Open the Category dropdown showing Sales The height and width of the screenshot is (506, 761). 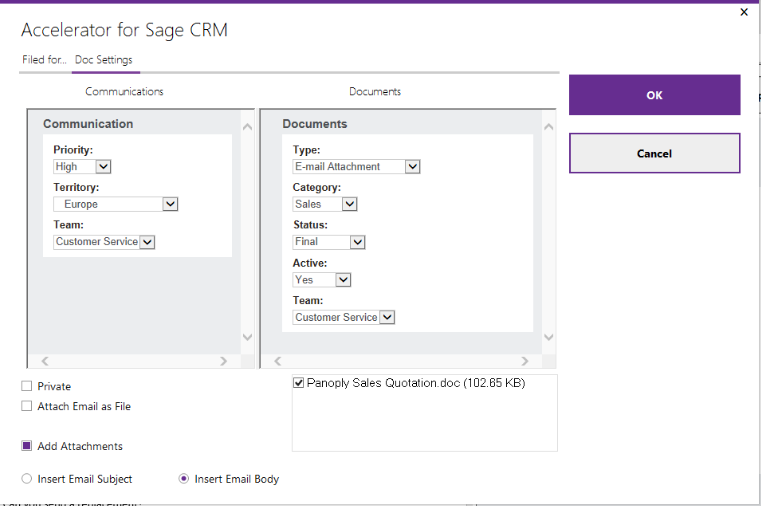point(325,204)
